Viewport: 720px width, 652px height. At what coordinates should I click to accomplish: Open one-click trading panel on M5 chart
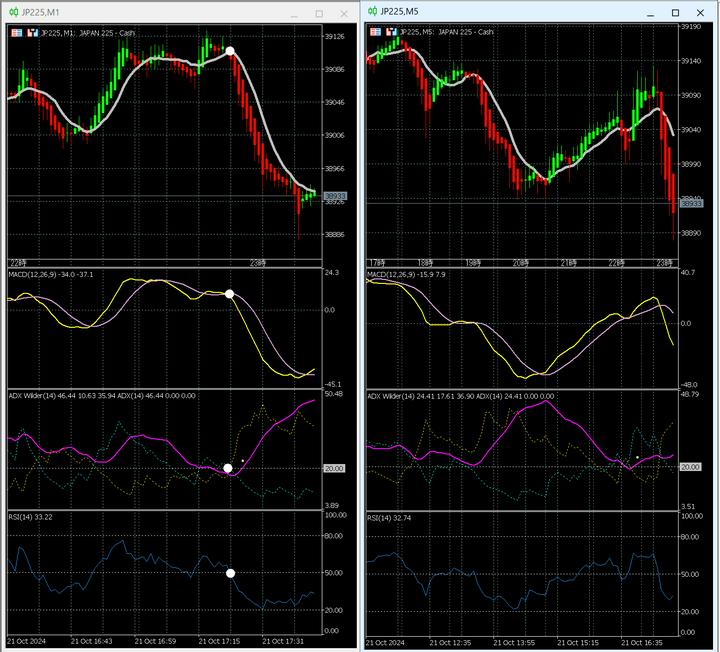tap(376, 32)
